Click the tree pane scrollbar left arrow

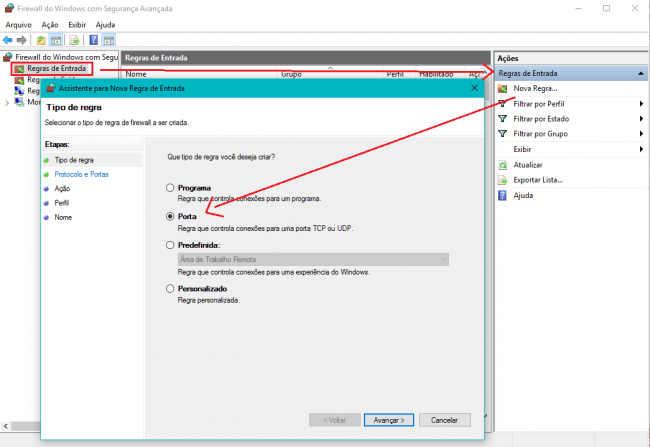(x=6, y=426)
